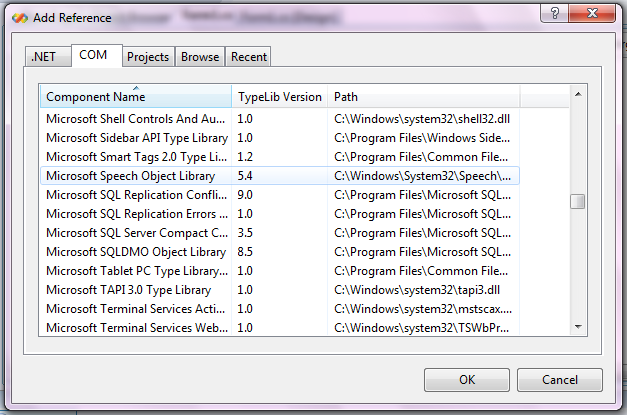
Task: Select the COM tab
Action: (96, 56)
